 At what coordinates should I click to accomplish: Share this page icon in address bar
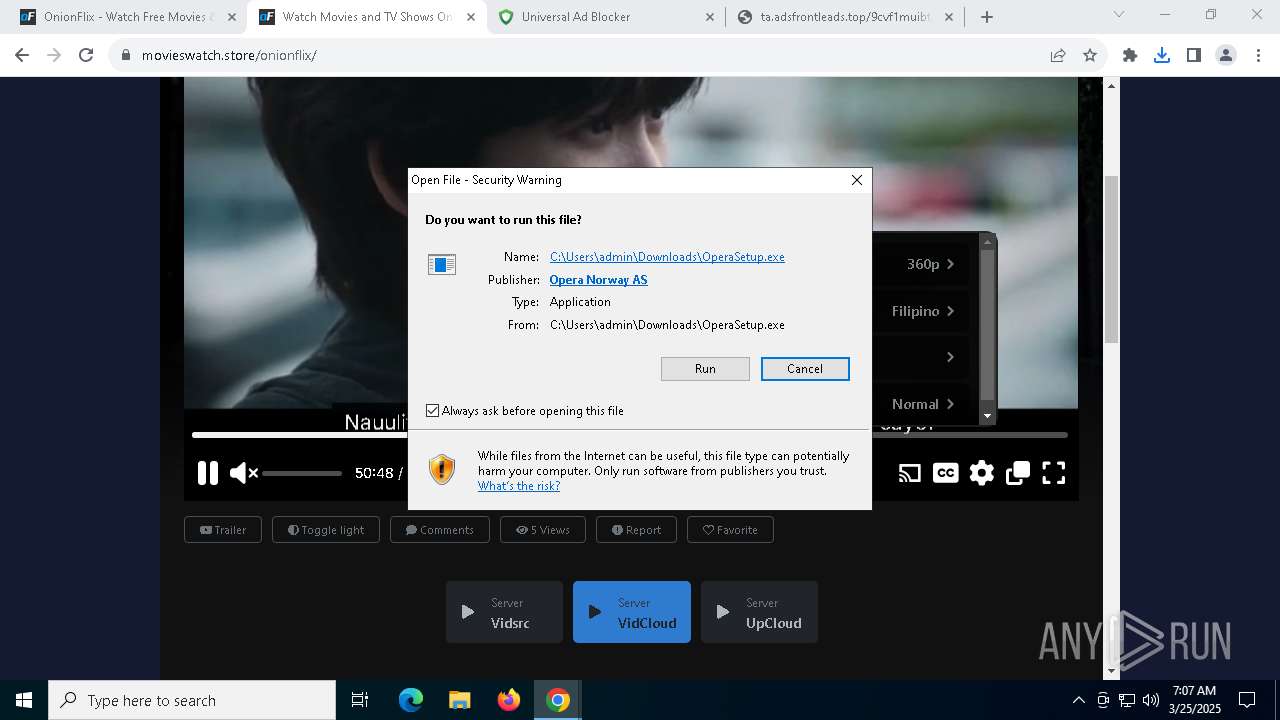(x=1058, y=55)
